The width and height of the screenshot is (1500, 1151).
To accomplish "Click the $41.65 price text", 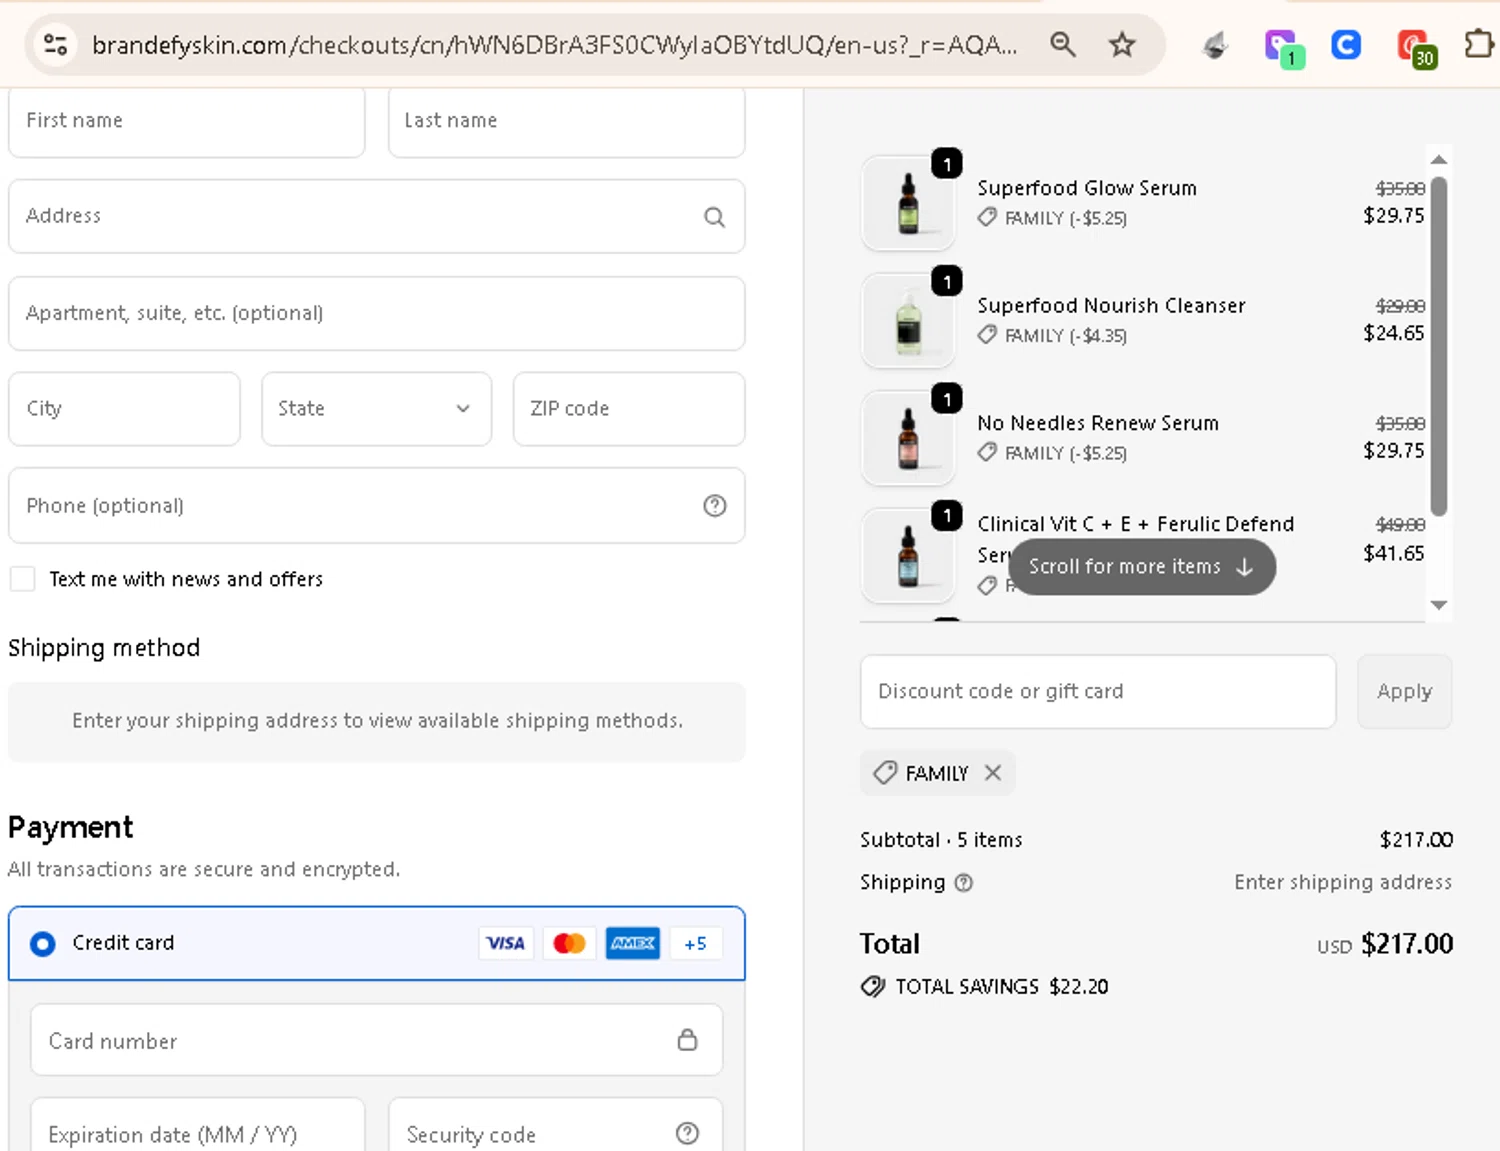I will tap(1393, 553).
